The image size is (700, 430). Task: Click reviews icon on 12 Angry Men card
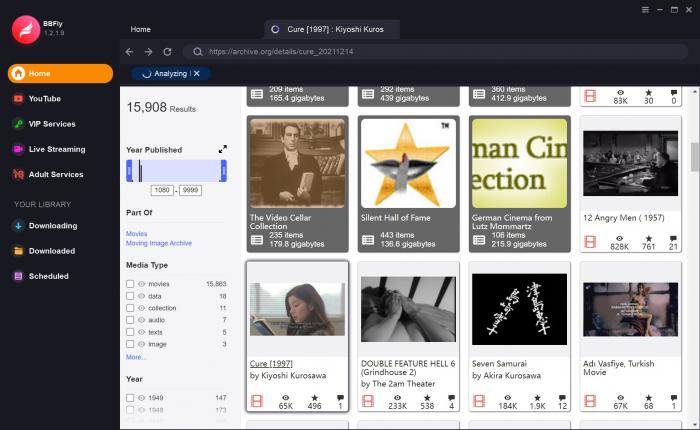click(673, 238)
